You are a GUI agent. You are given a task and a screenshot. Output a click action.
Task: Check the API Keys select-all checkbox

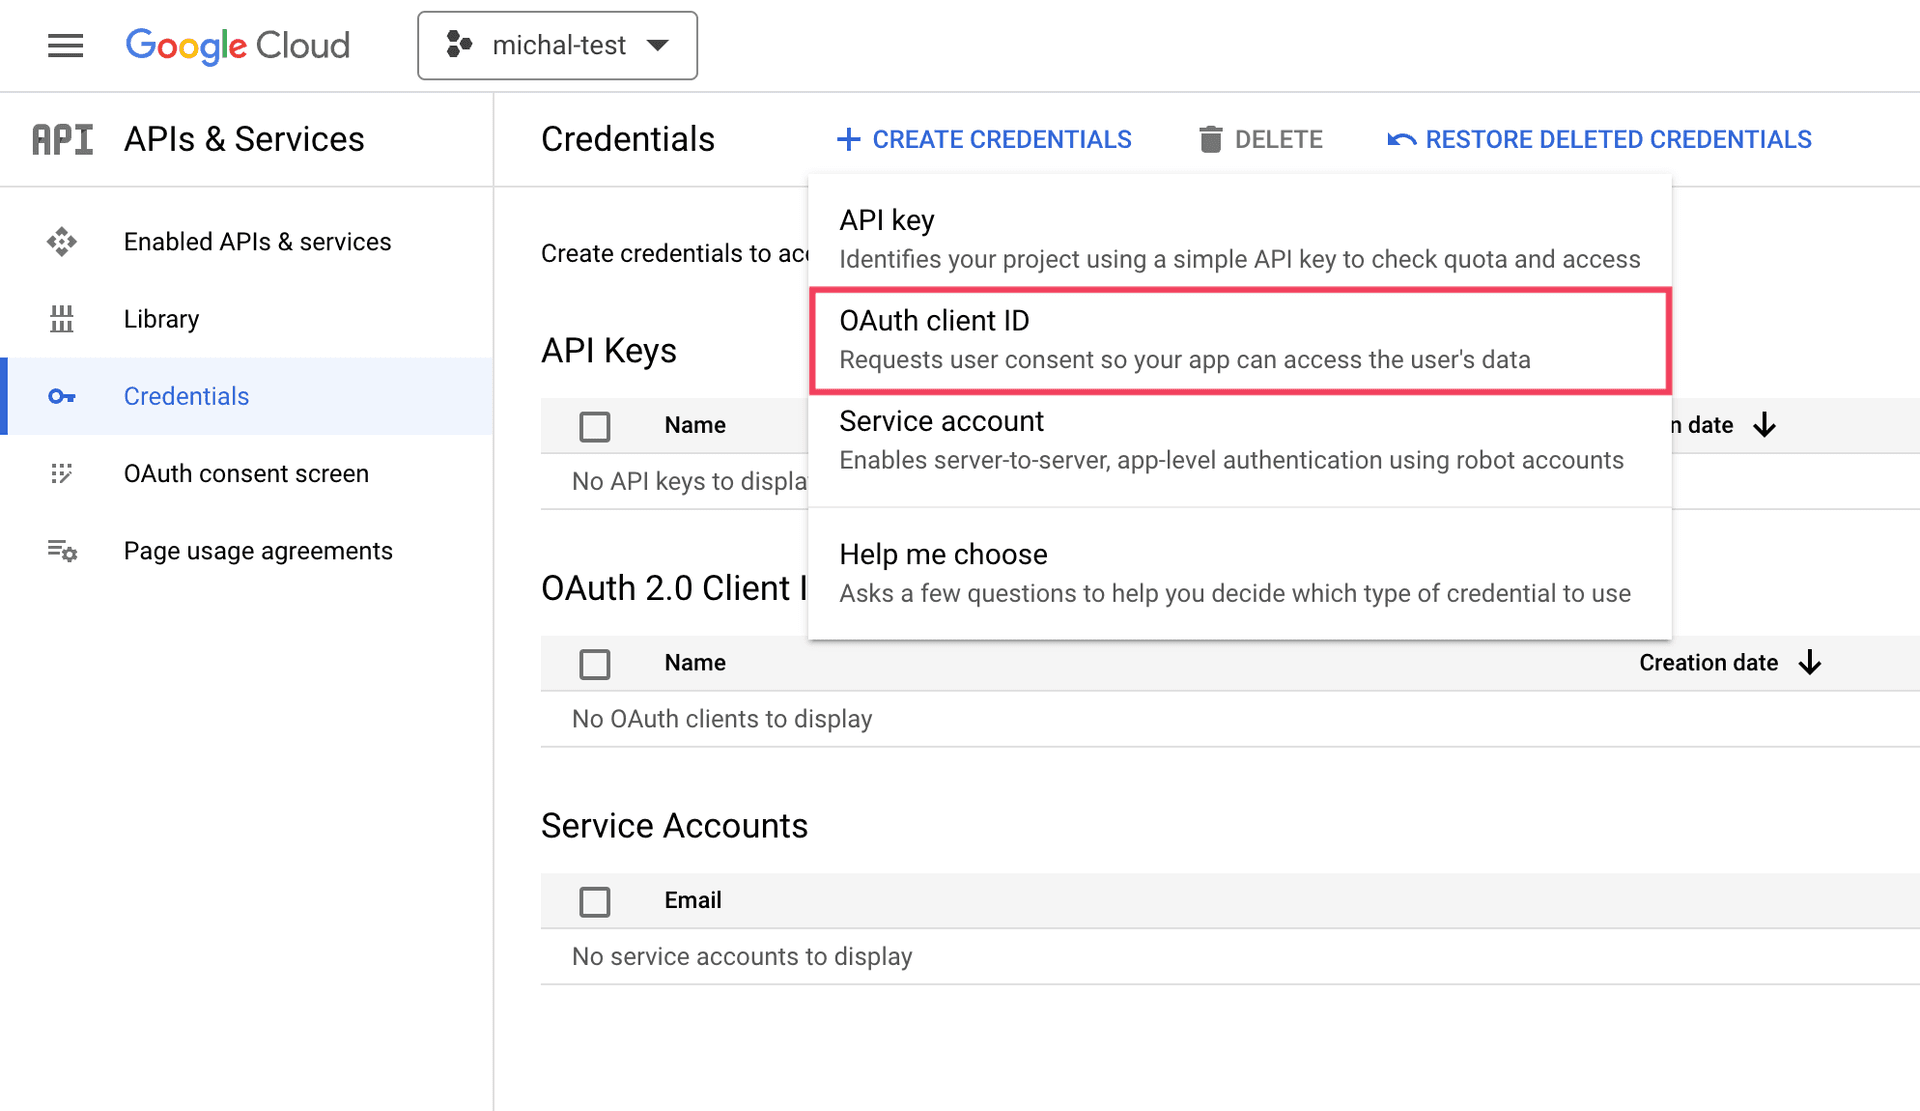tap(595, 427)
